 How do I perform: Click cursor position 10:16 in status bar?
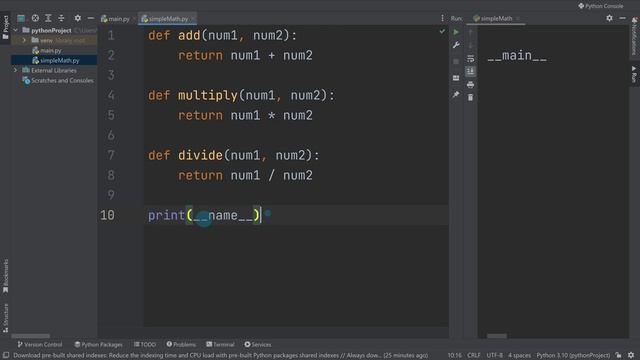454,356
